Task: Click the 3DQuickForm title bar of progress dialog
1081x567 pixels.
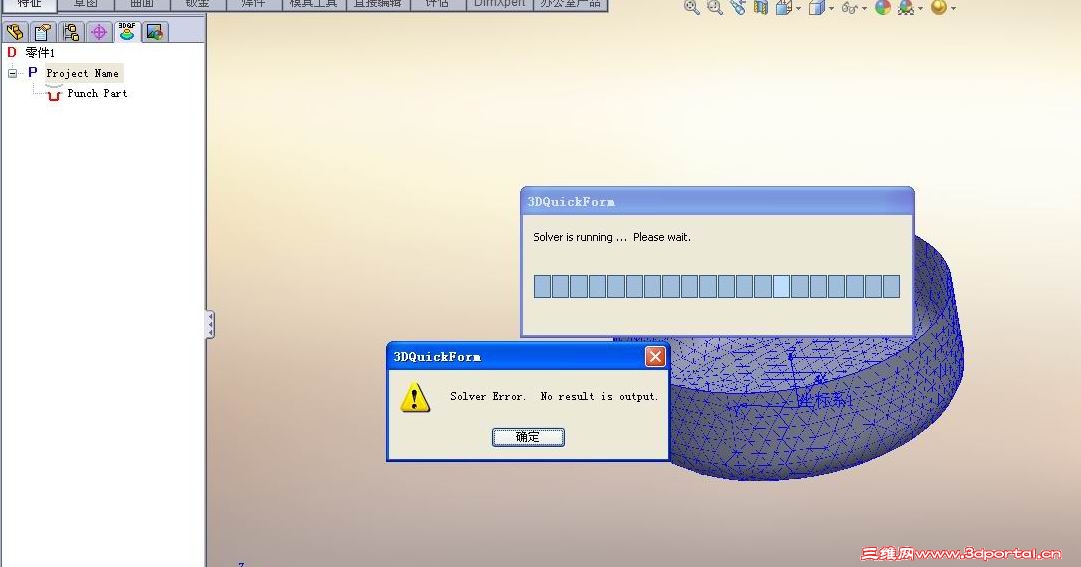Action: [717, 201]
